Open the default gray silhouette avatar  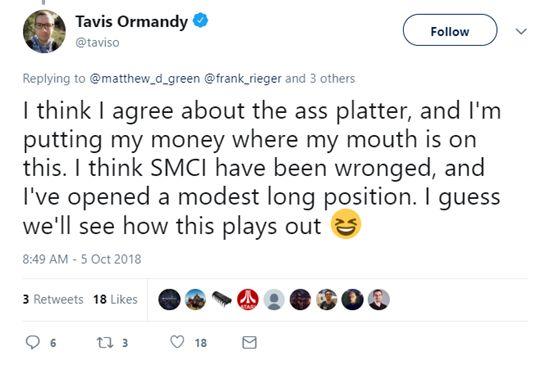274,300
